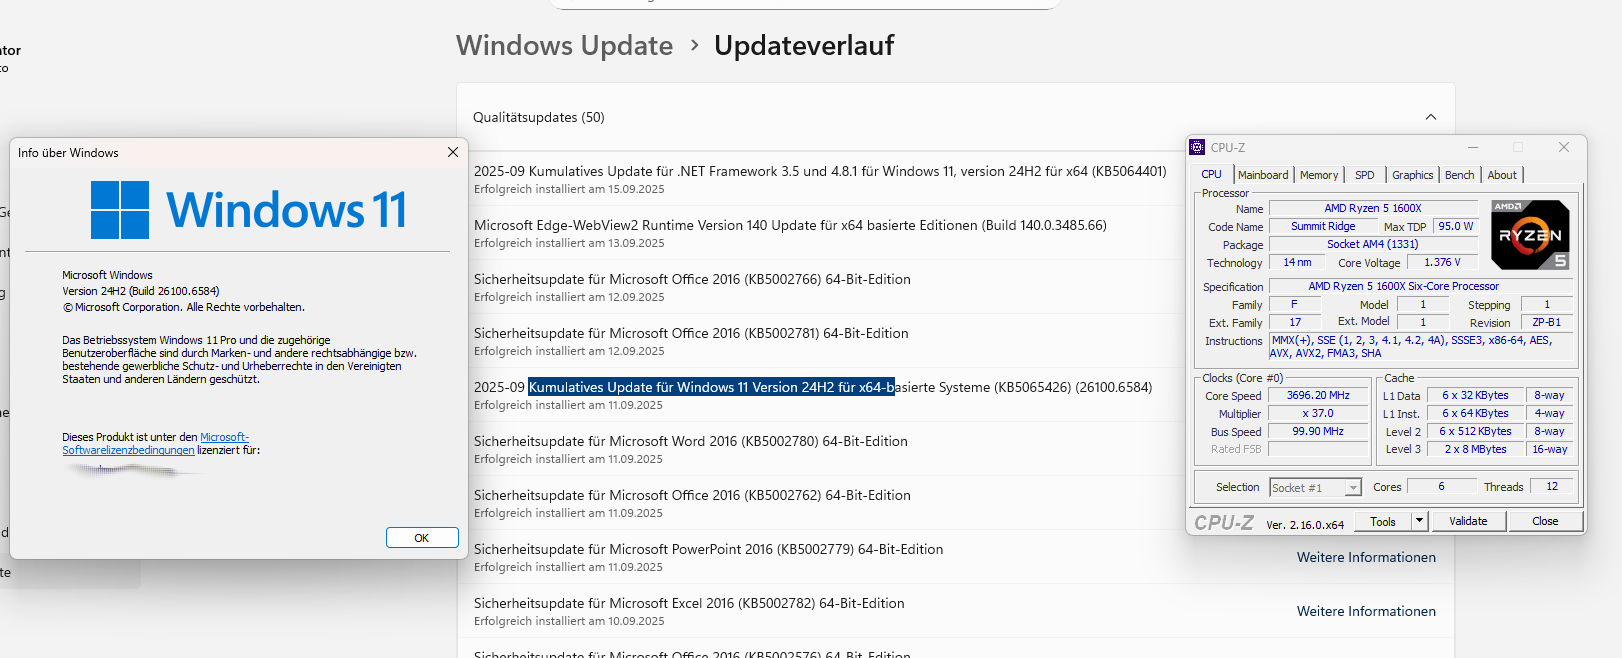The image size is (1622, 658).
Task: Switch to the Bench tab in CPU-Z
Action: (x=1459, y=175)
